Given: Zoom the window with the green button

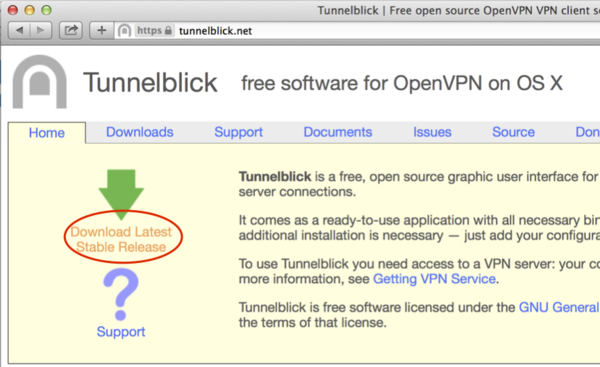Looking at the screenshot, I should tap(46, 10).
